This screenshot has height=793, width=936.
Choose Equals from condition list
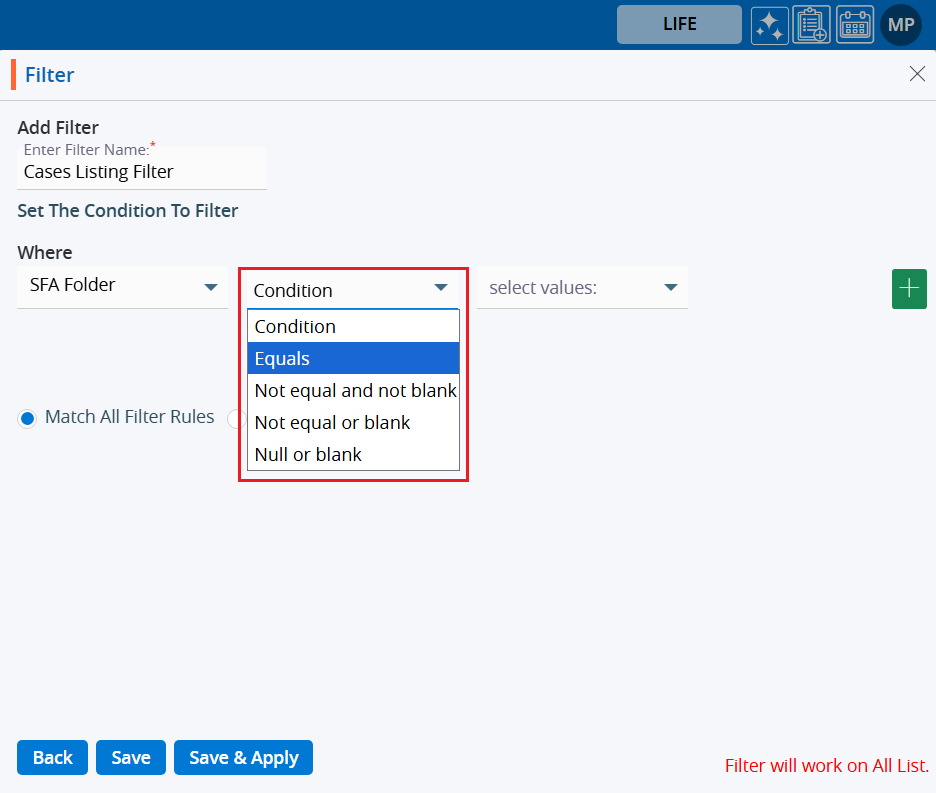pyautogui.click(x=353, y=358)
